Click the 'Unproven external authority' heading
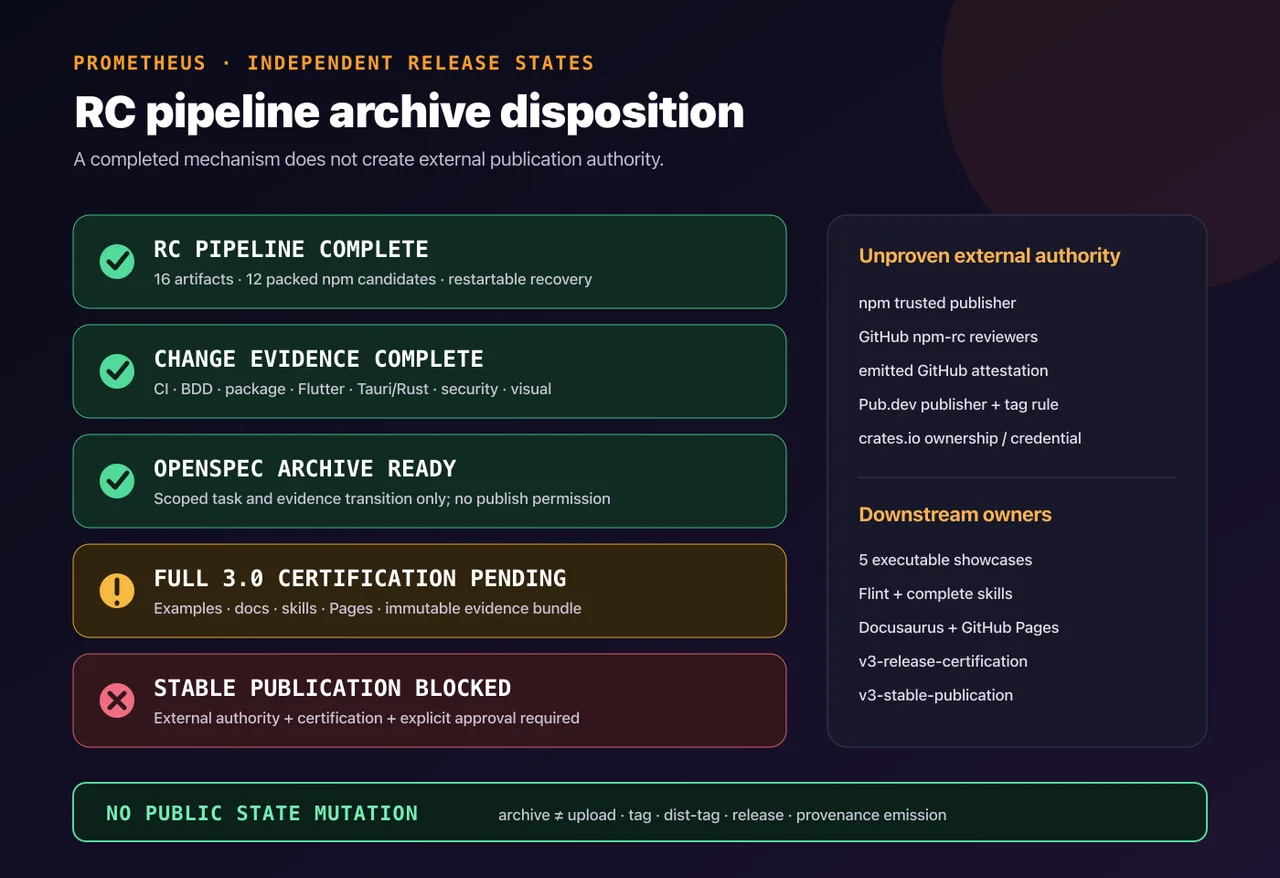This screenshot has height=878, width=1280. tap(990, 256)
